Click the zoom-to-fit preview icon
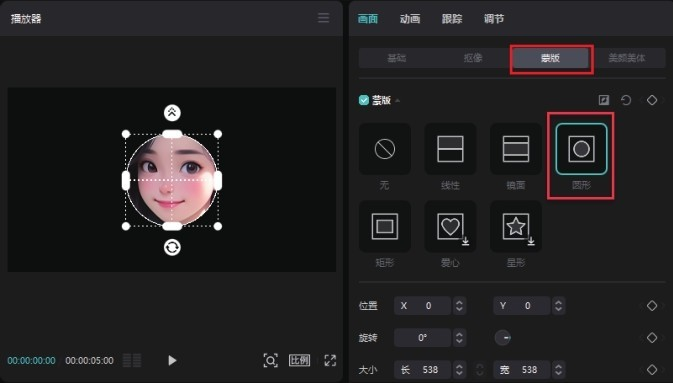 tap(270, 360)
